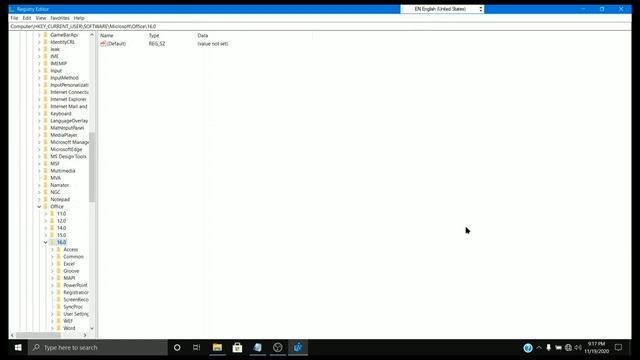Select the MAPI folder icon
Image resolution: width=640 pixels, height=360 pixels.
[x=59, y=278]
